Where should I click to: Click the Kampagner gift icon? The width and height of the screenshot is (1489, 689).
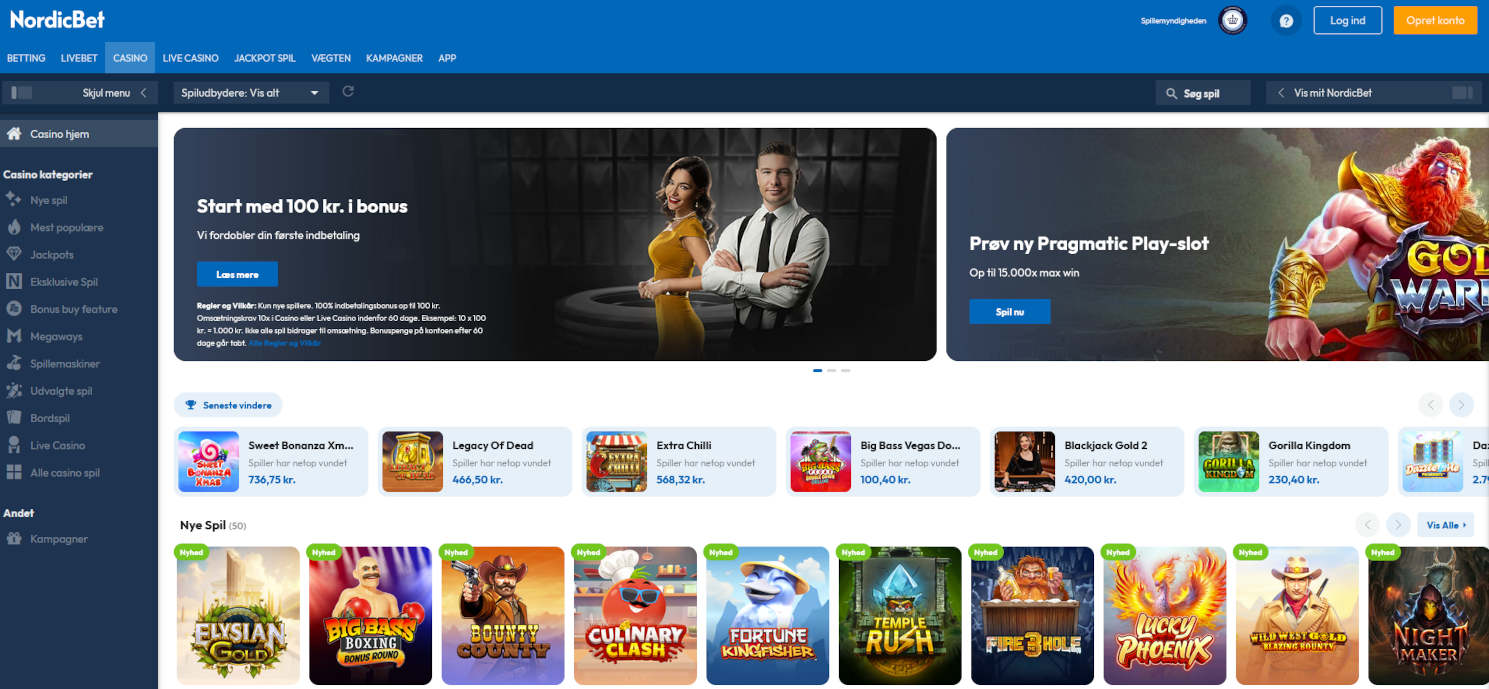pyautogui.click(x=14, y=539)
